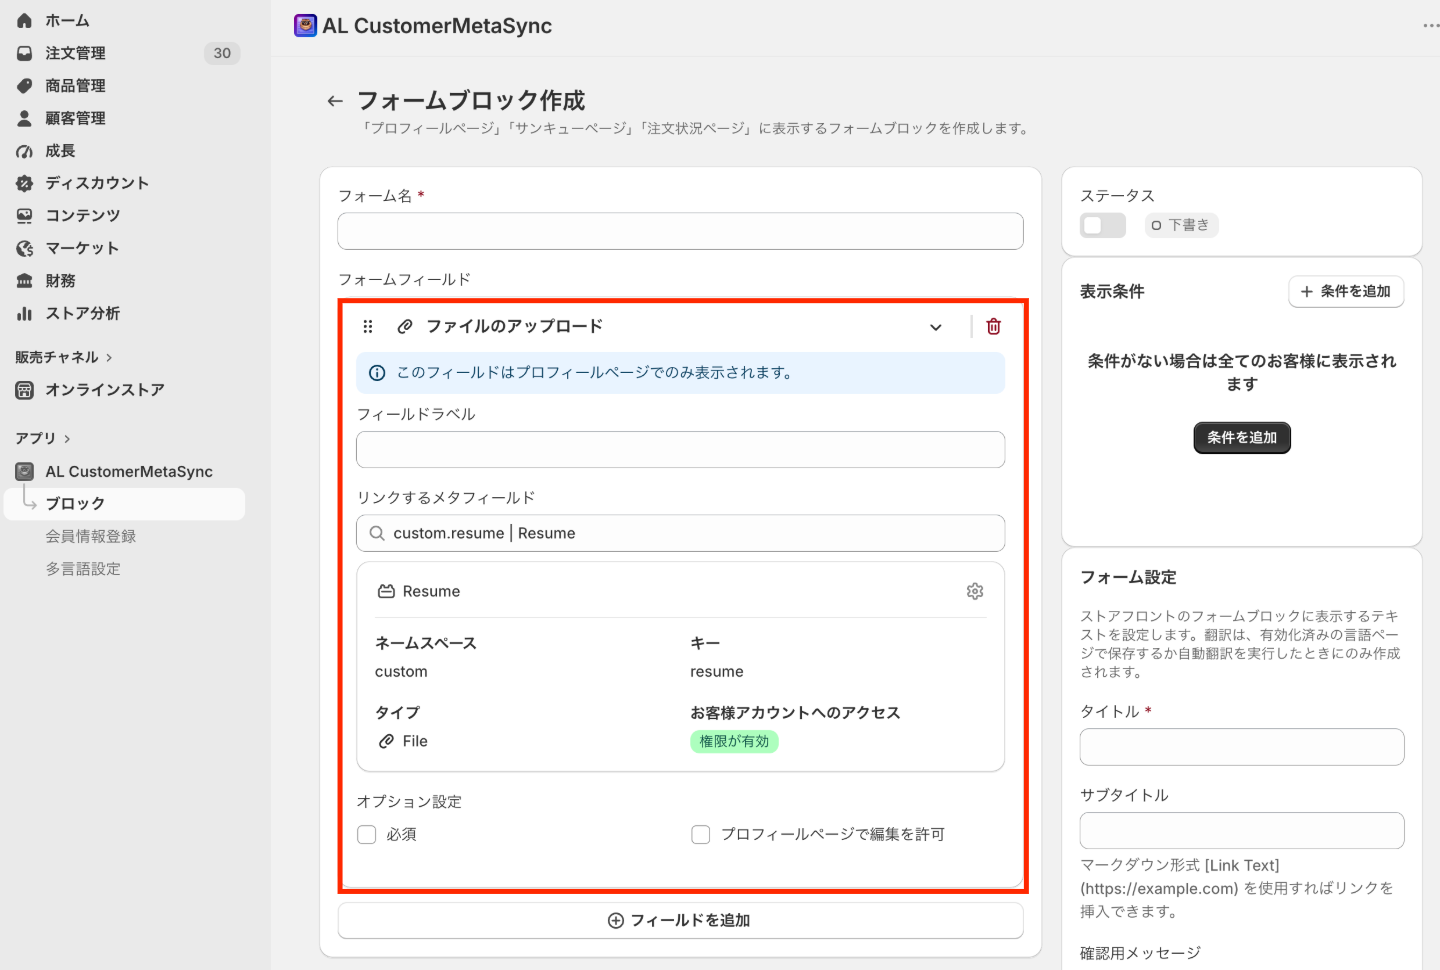The width and height of the screenshot is (1440, 970).
Task: Open 注文管理 orders icon
Action: click(25, 53)
